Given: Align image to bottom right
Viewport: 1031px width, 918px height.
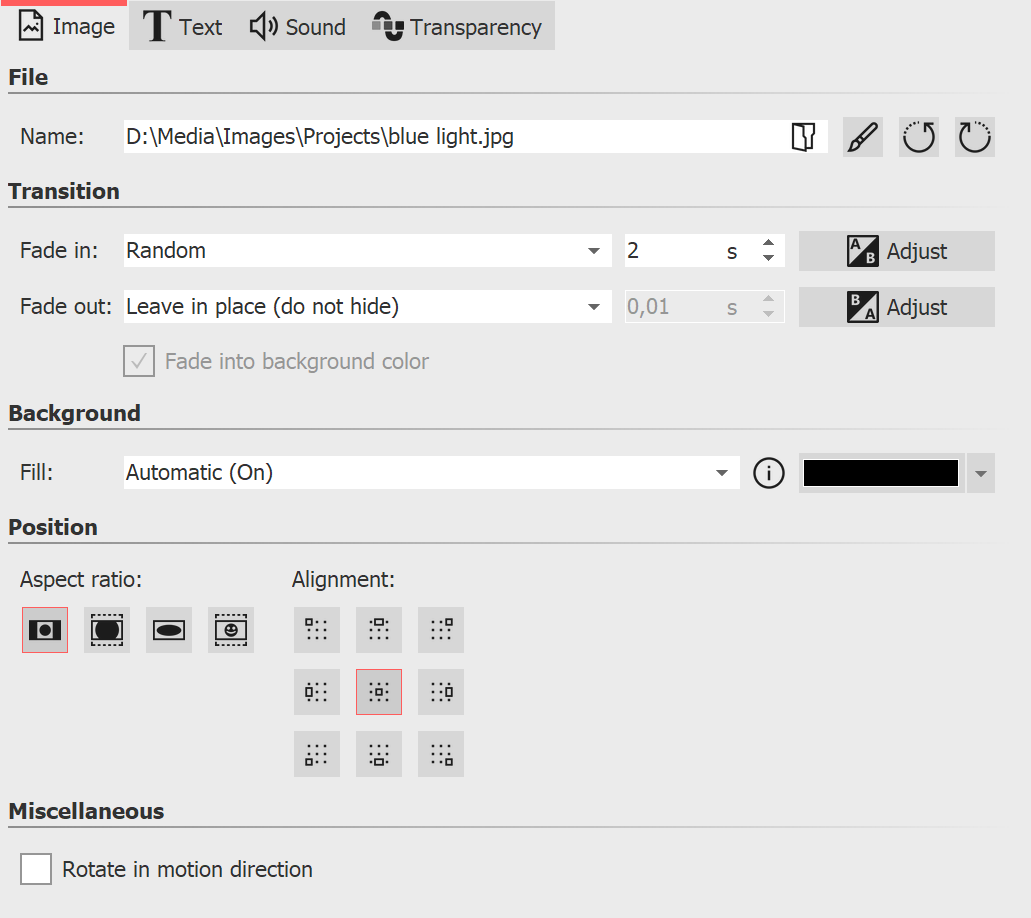Looking at the screenshot, I should [440, 754].
